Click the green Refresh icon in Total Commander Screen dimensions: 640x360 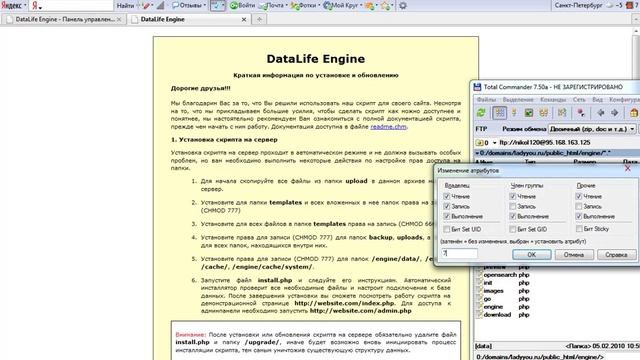tap(481, 113)
